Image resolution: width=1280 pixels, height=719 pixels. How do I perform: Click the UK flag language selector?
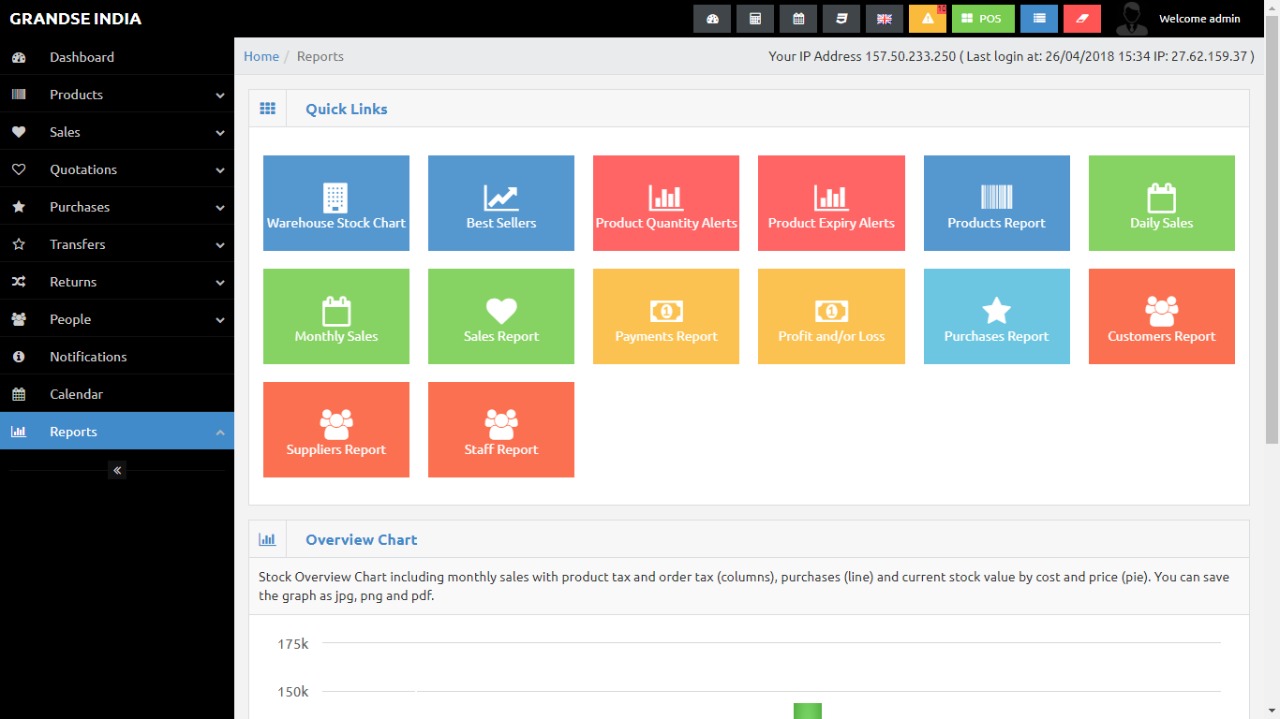[884, 19]
